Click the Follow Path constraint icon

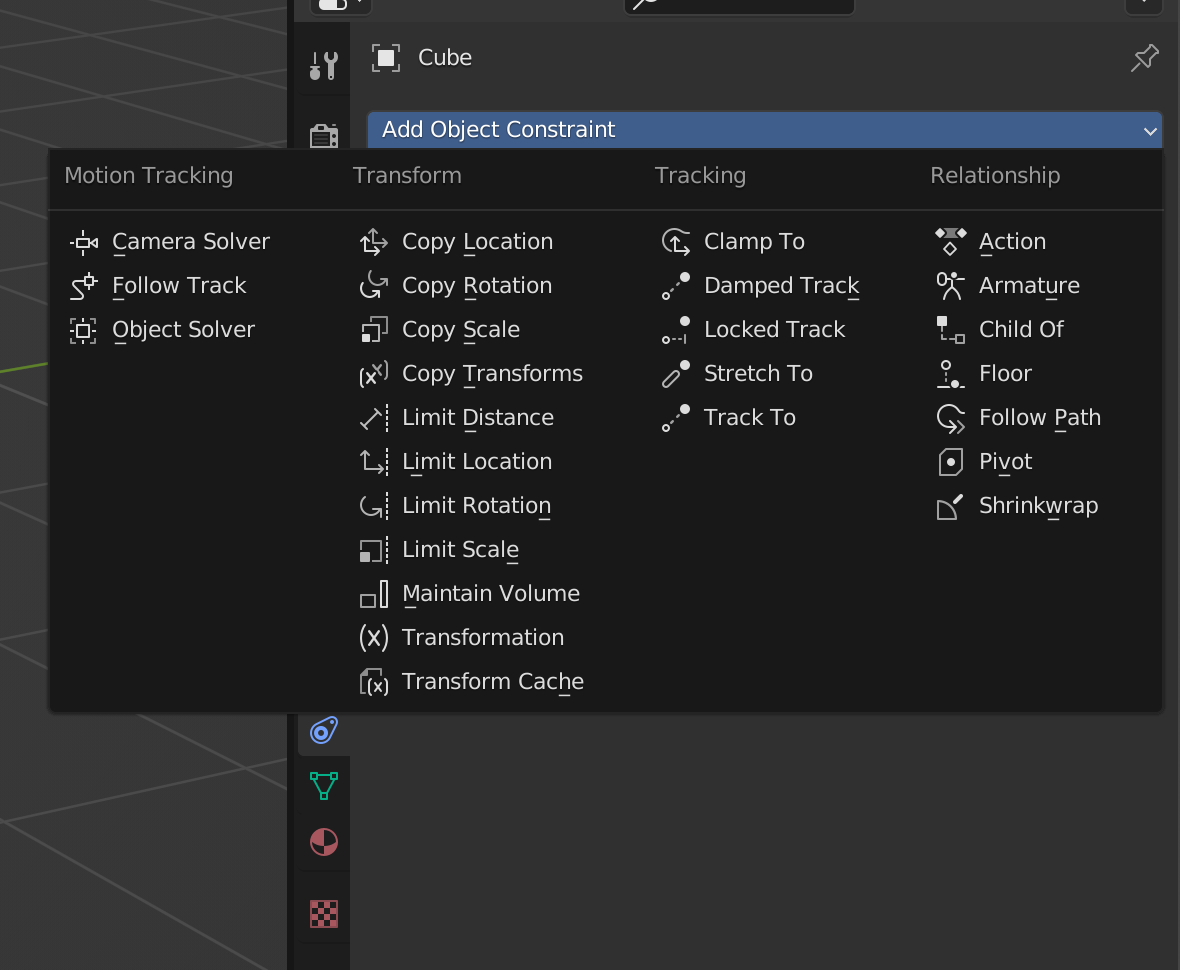click(x=950, y=418)
